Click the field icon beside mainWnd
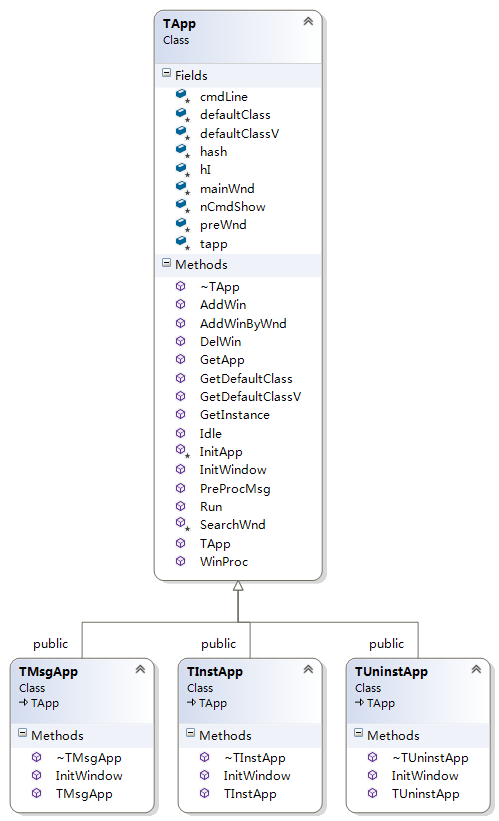Viewport: 499px width, 821px height. point(182,187)
